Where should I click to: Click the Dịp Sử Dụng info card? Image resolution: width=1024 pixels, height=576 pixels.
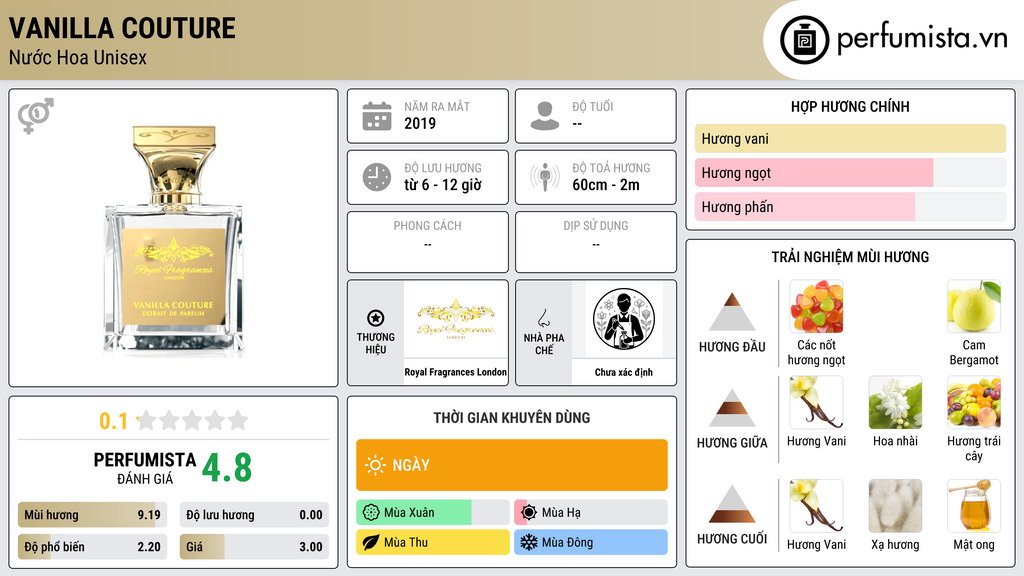[596, 242]
